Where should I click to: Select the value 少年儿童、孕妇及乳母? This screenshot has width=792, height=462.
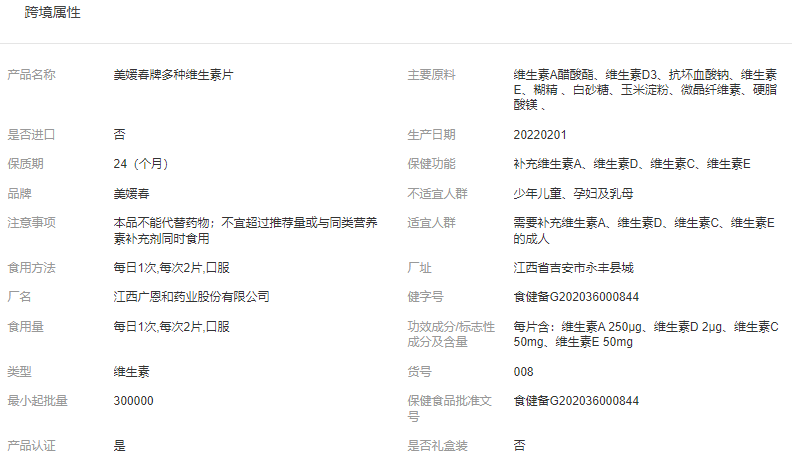click(x=573, y=194)
